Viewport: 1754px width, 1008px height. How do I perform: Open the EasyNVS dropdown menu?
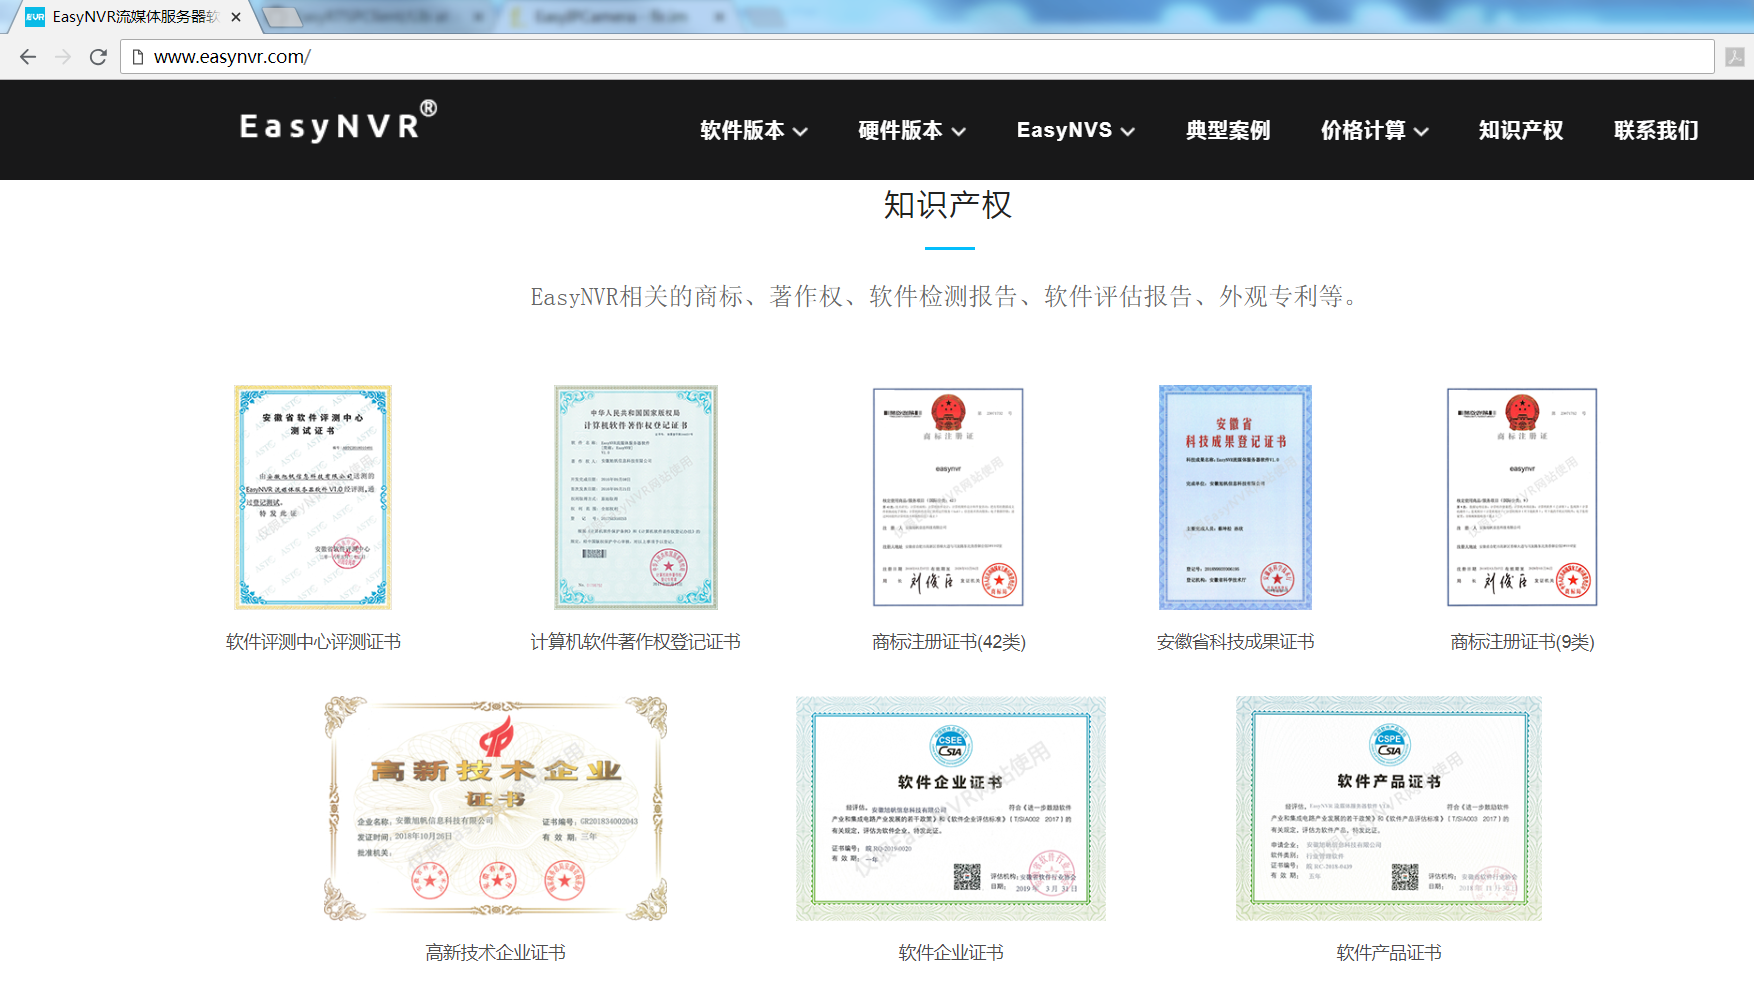coord(1076,130)
